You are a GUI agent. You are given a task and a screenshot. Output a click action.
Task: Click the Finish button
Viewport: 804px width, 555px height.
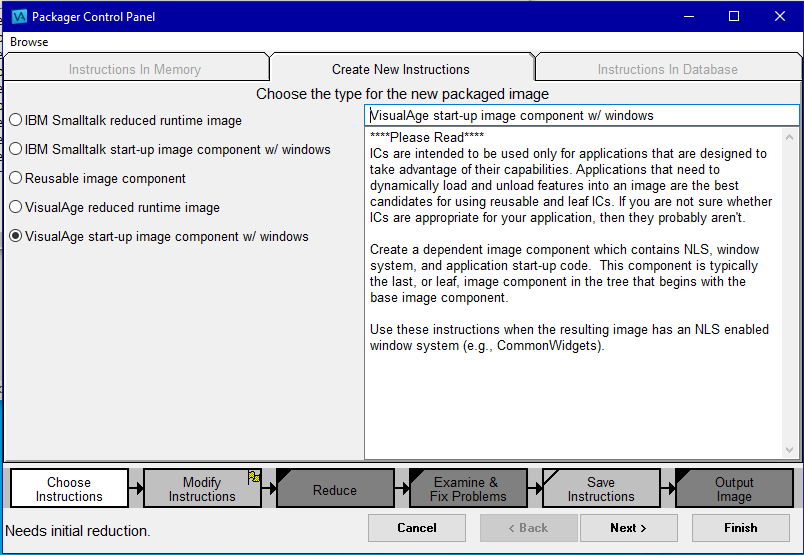740,528
